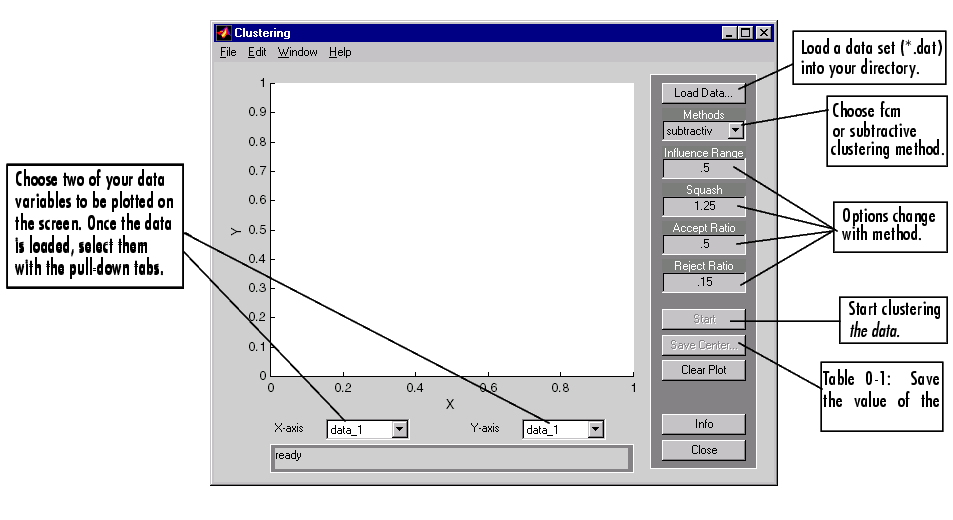953x520 pixels.
Task: Click the Squash field showing 1.25
Action: pyautogui.click(x=704, y=206)
